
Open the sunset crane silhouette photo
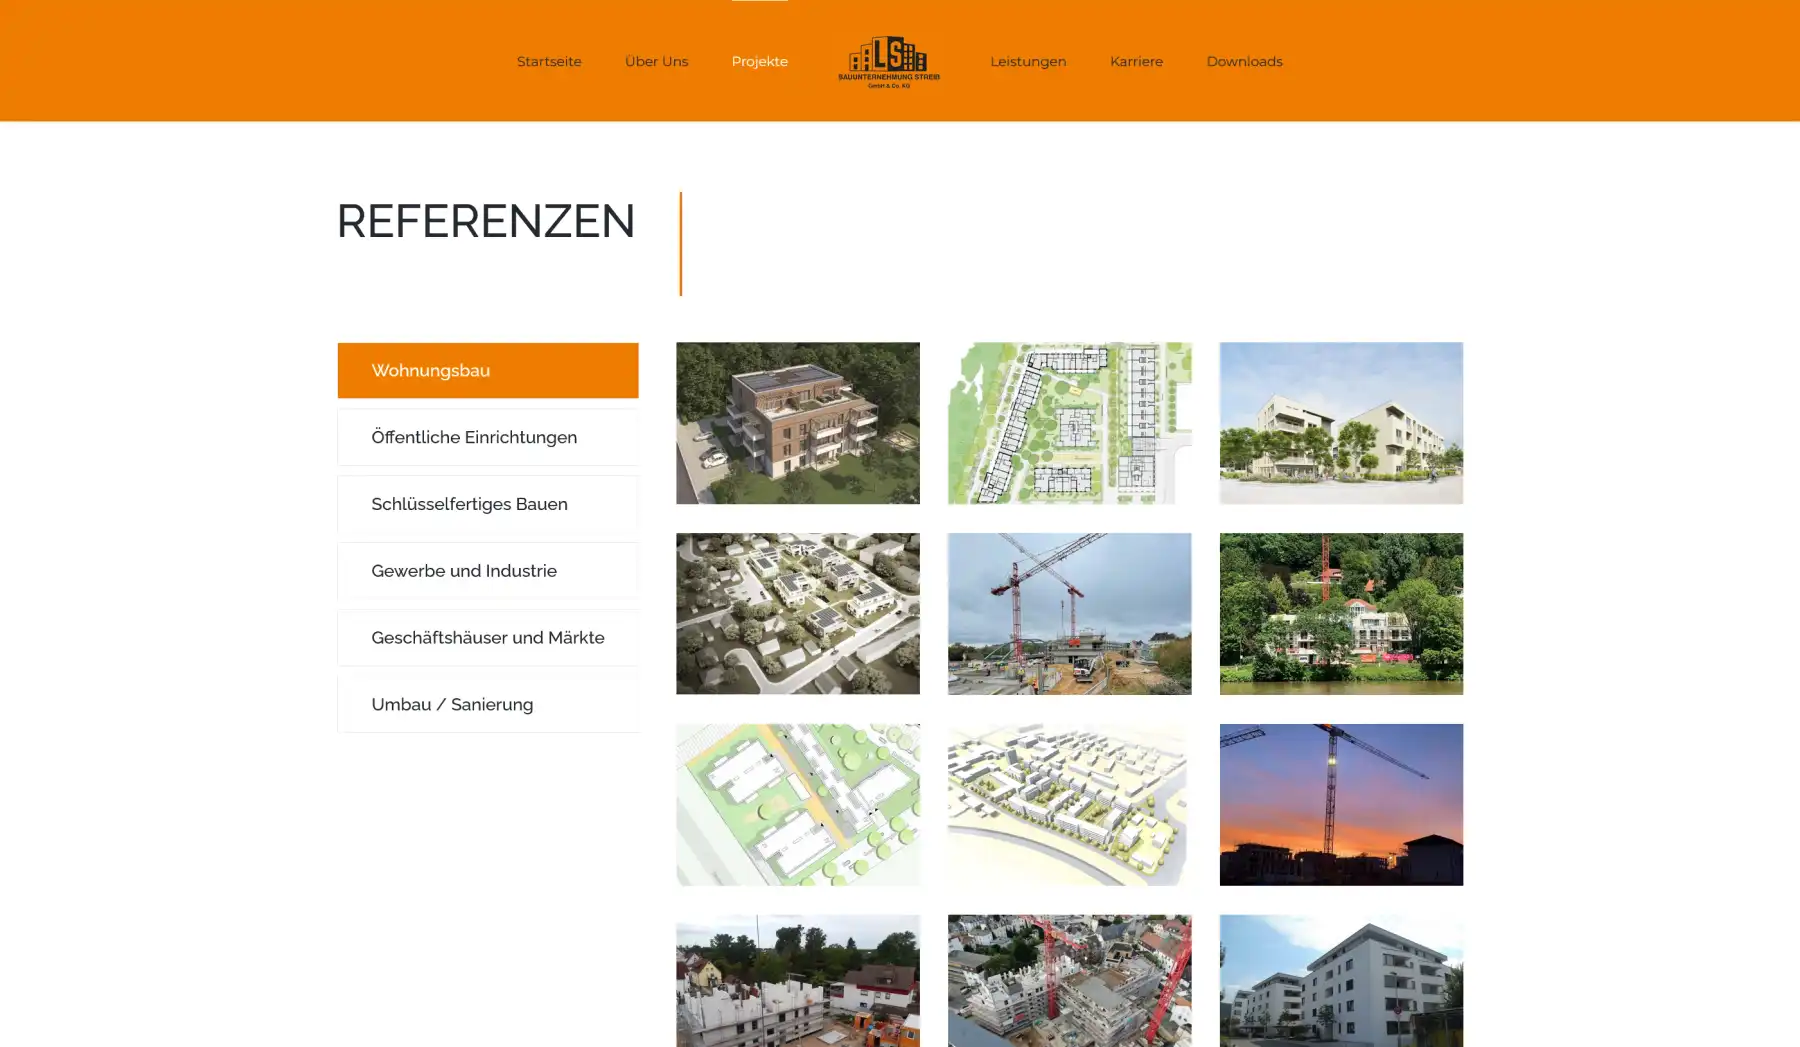tap(1340, 804)
